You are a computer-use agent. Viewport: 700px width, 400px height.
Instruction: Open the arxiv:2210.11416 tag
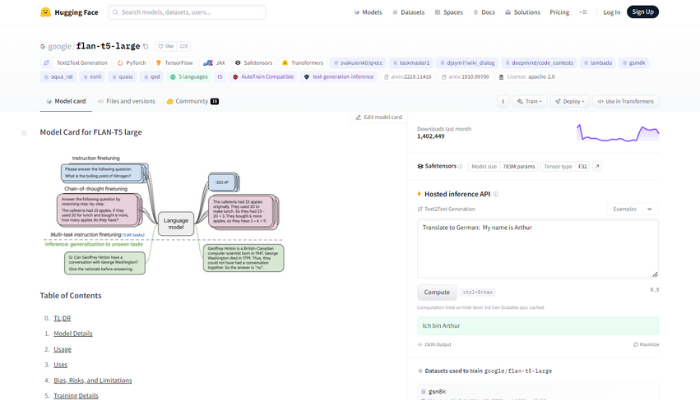click(x=408, y=77)
